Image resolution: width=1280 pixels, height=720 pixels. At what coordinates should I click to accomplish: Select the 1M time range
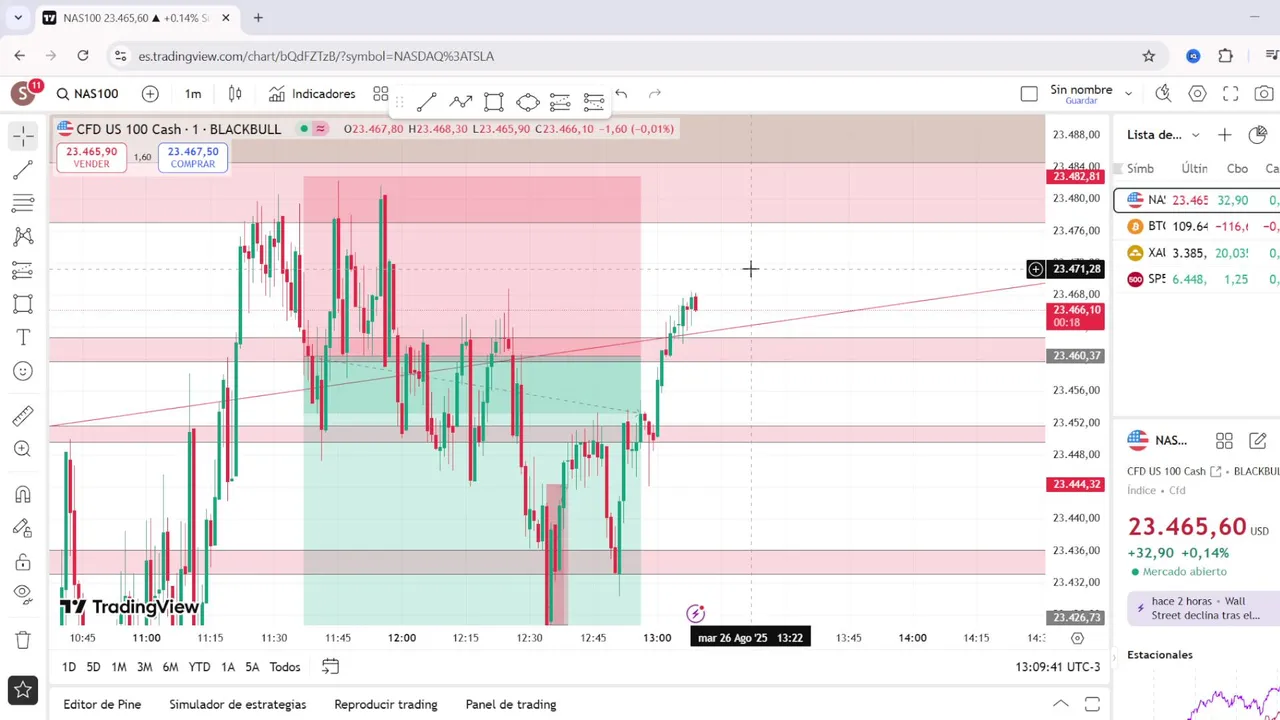tap(118, 667)
